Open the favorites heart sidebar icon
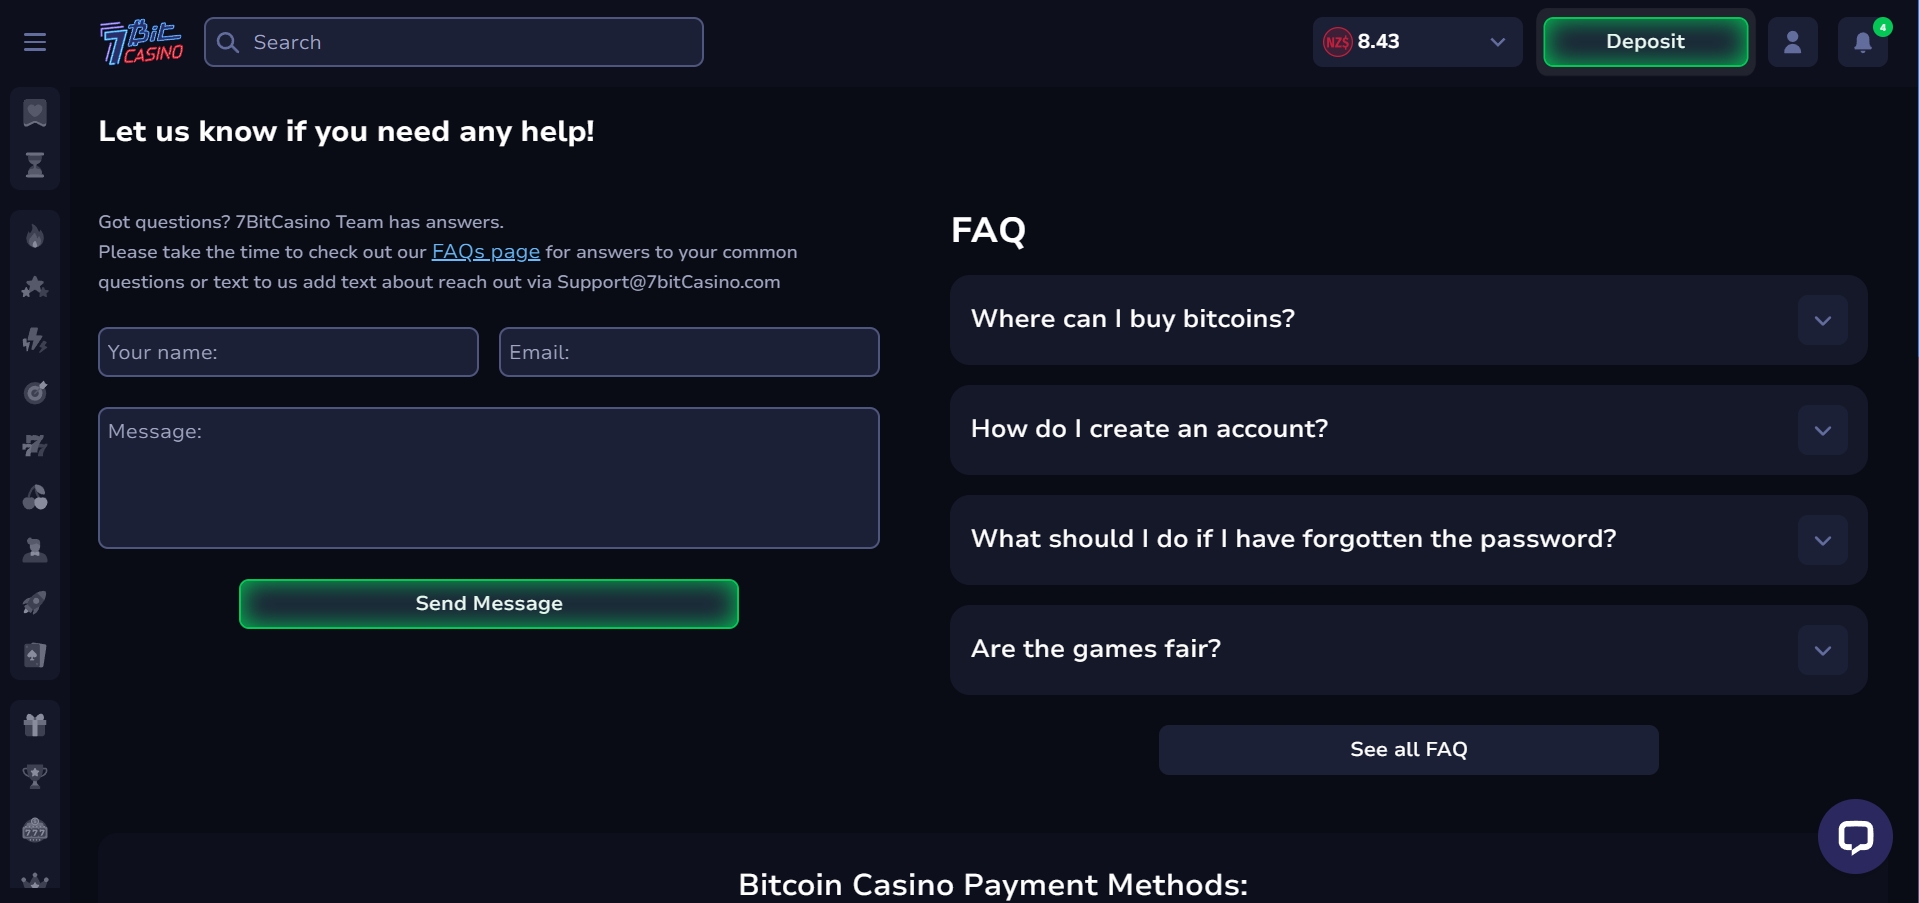The width and height of the screenshot is (1919, 903). 35,113
